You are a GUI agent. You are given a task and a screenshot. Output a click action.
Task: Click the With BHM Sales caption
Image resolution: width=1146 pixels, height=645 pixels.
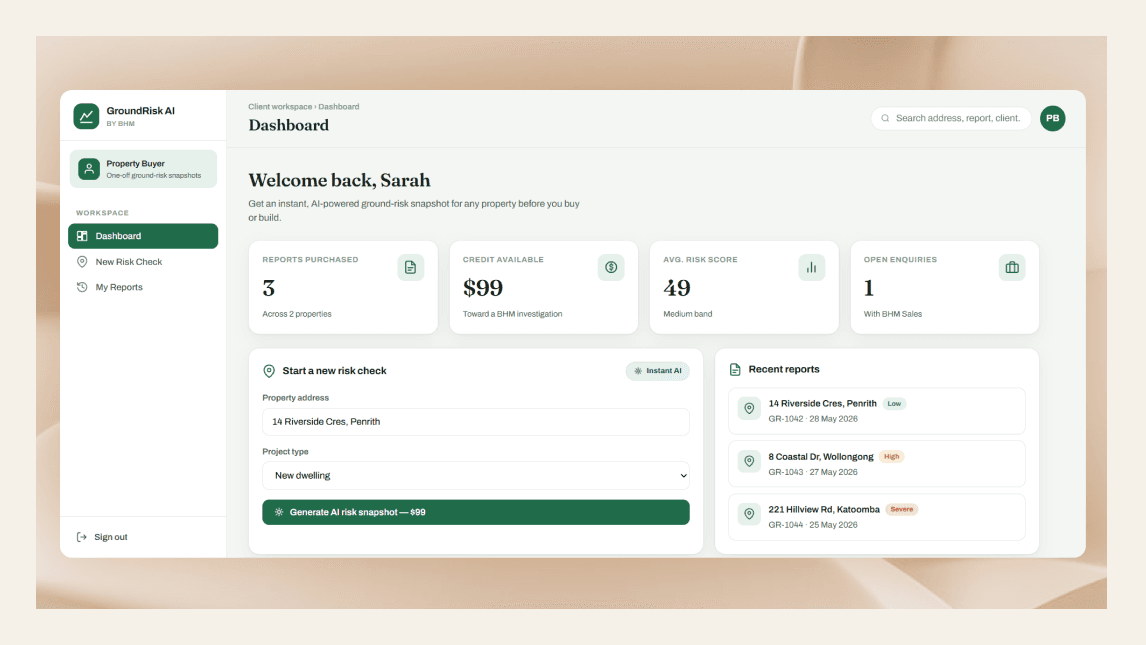pyautogui.click(x=893, y=314)
